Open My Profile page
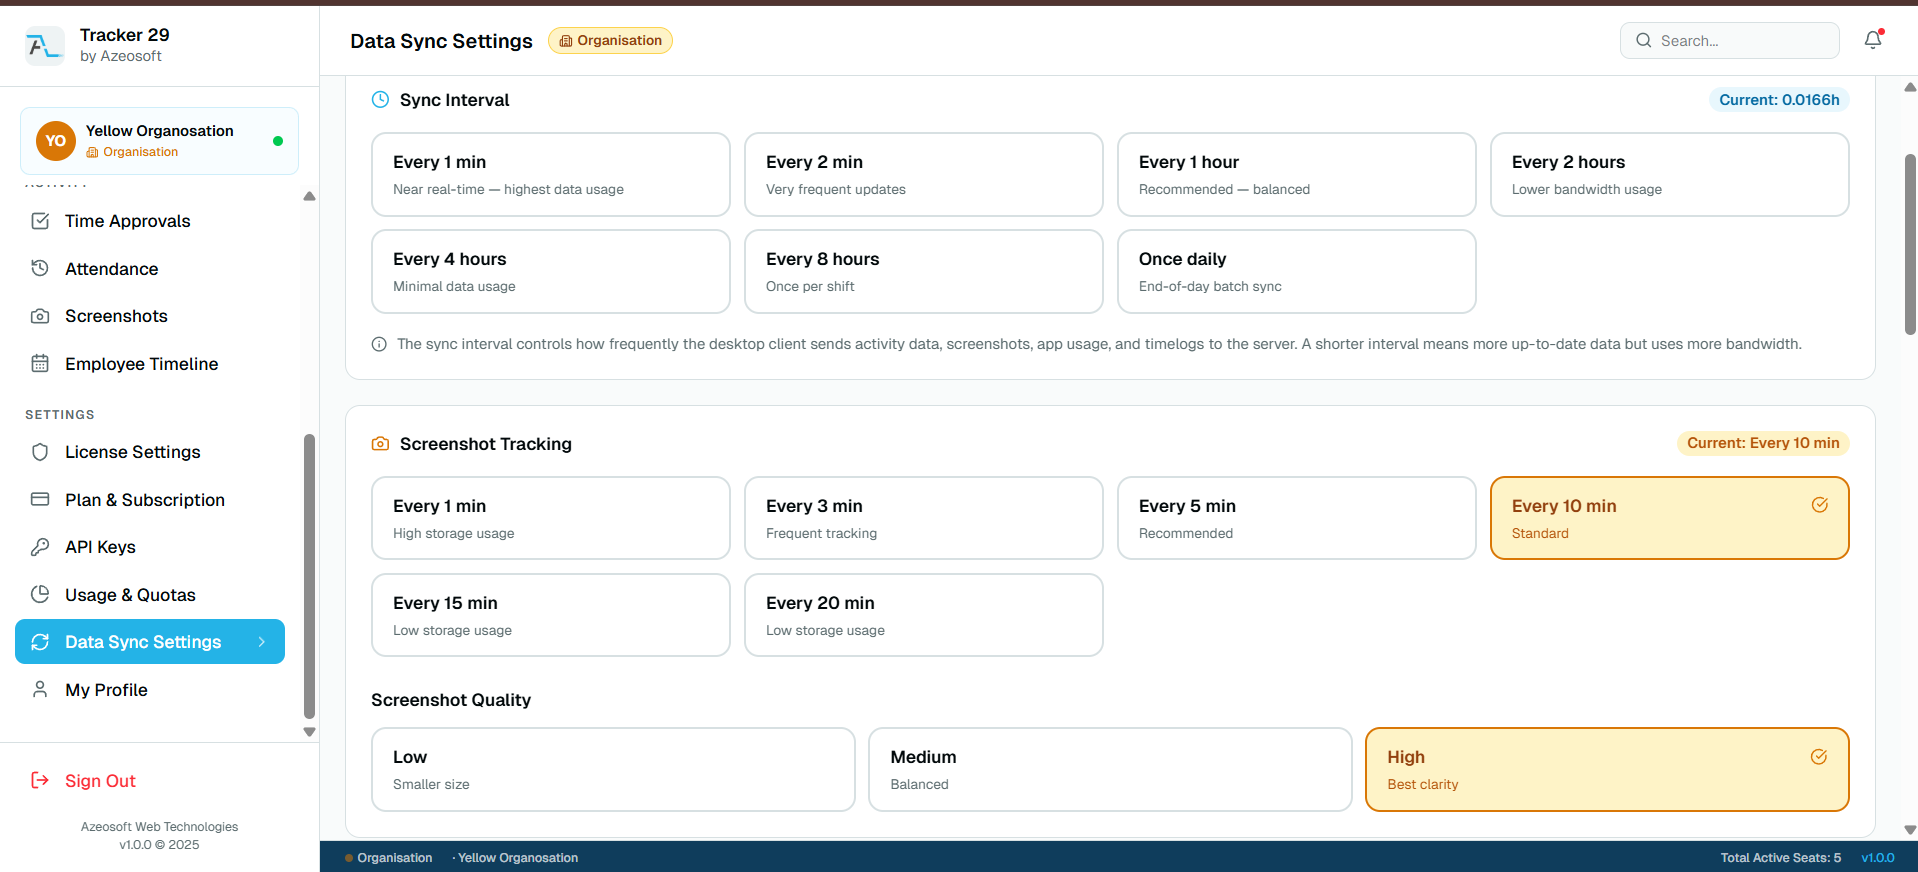Screen dimensions: 1918x872 (150, 689)
